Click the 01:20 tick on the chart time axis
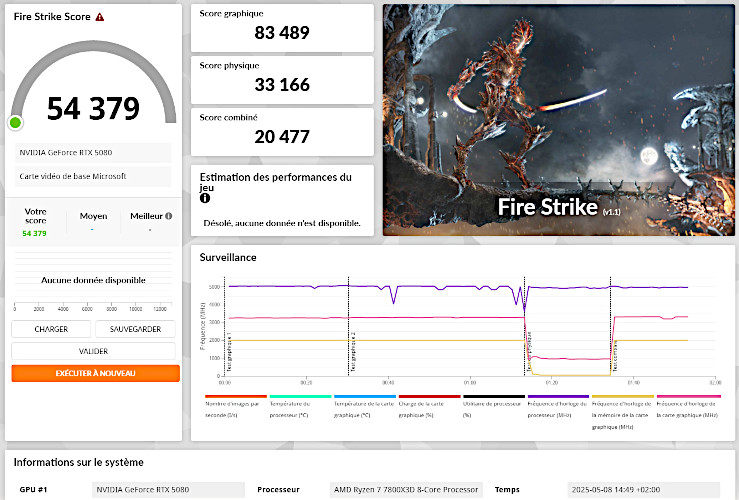The width and height of the screenshot is (739, 500). tap(551, 383)
